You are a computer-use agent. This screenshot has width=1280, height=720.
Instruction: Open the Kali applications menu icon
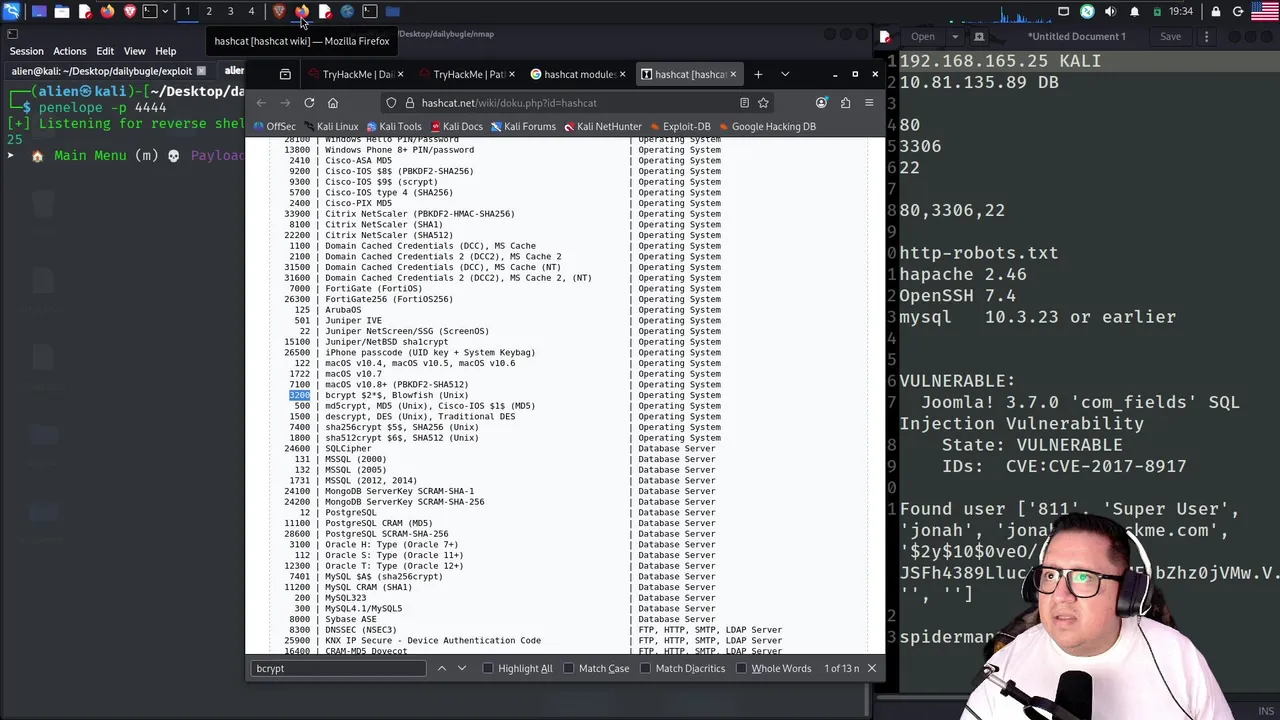click(x=11, y=11)
